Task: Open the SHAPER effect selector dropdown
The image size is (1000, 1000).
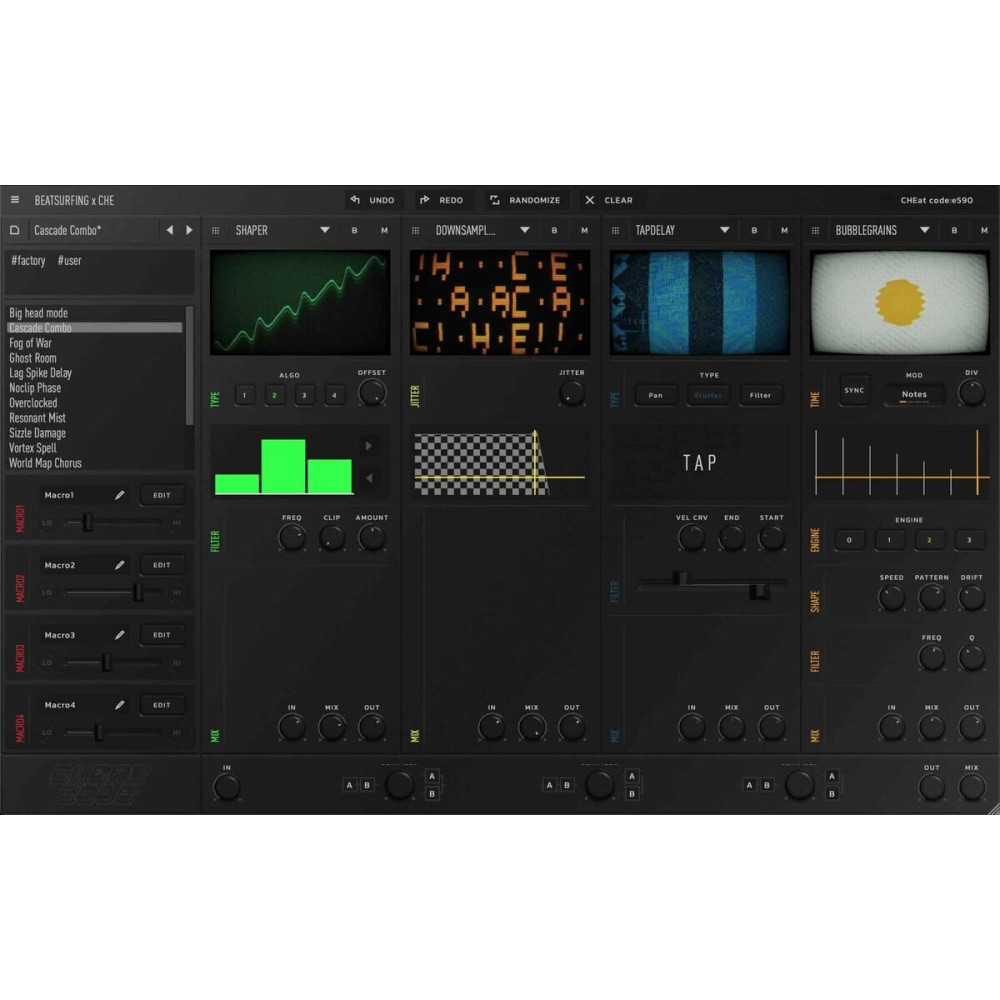Action: pyautogui.click(x=325, y=230)
